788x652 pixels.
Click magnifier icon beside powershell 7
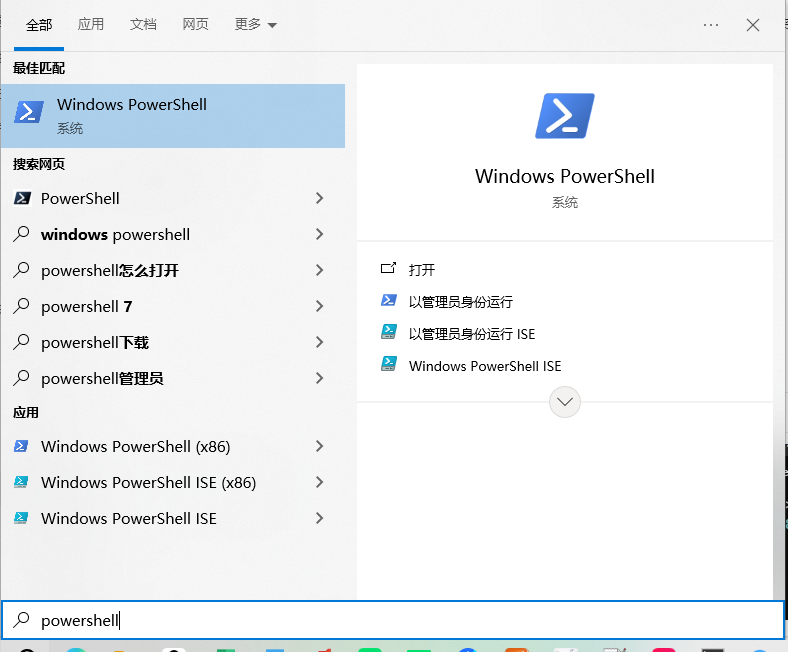tap(21, 306)
